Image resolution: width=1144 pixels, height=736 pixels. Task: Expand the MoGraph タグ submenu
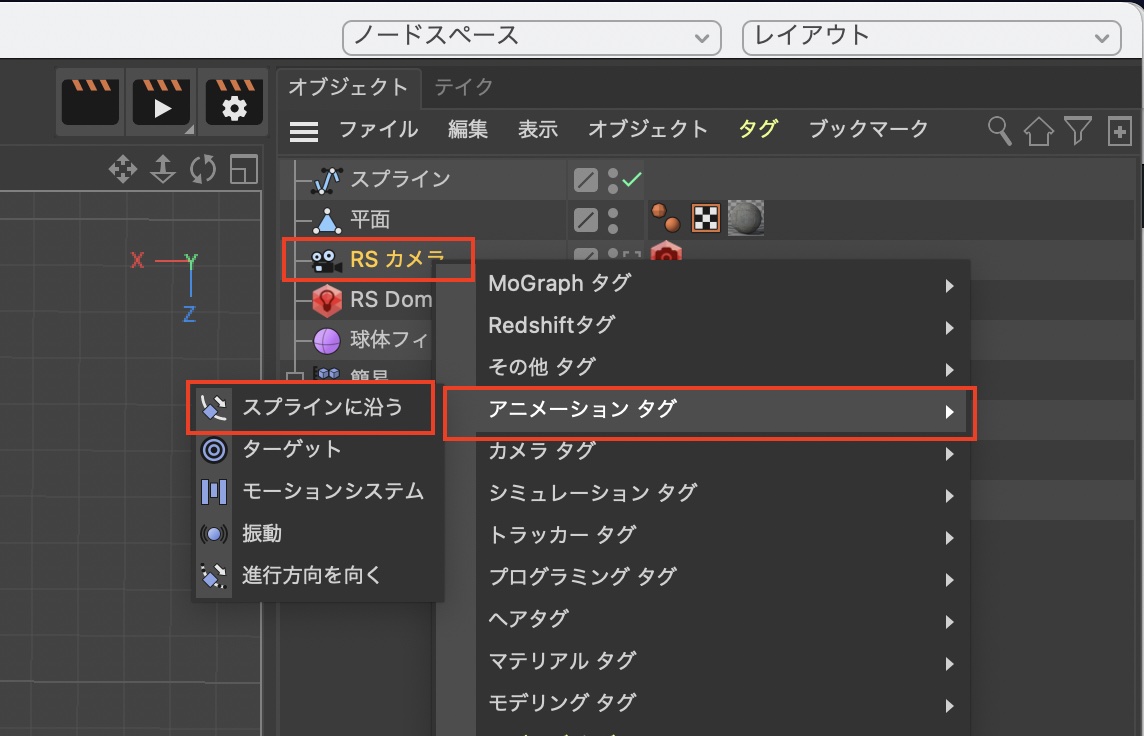[x=718, y=284]
